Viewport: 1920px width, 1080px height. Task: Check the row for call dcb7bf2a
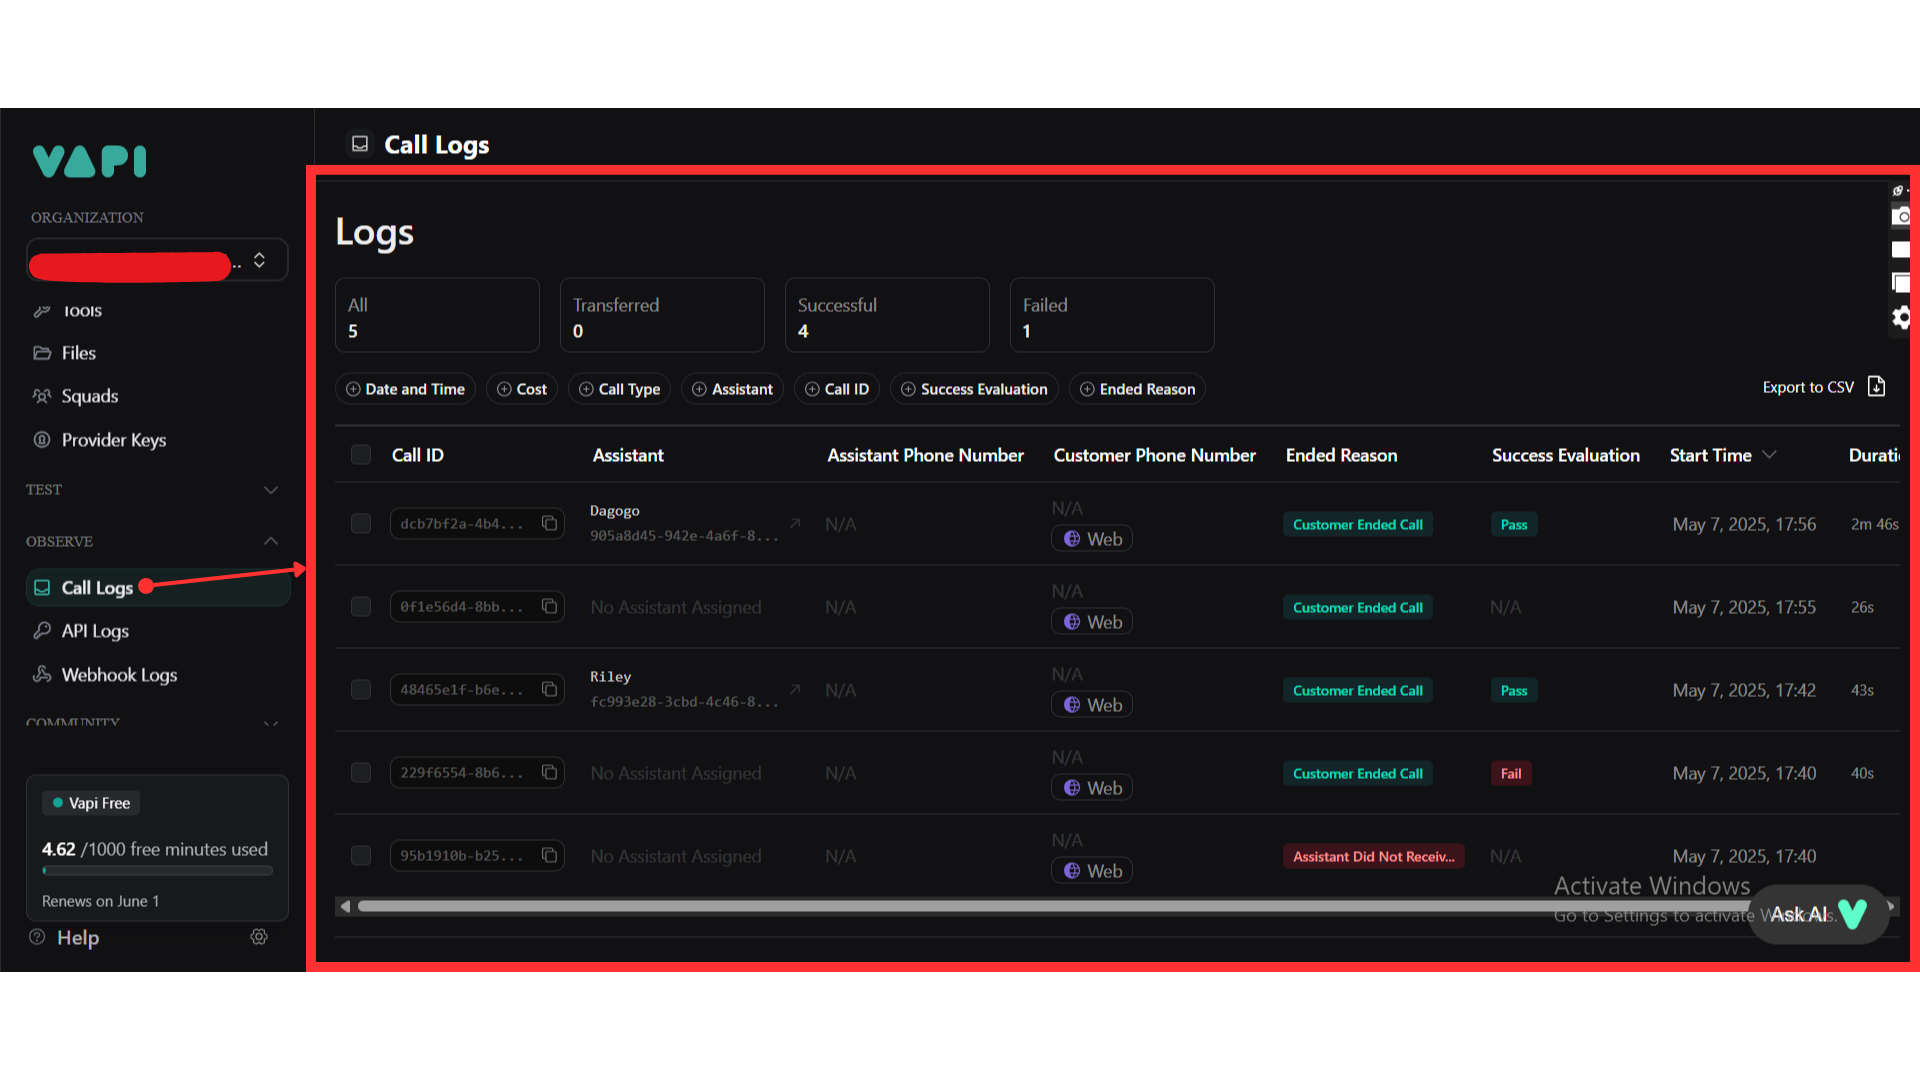click(x=361, y=524)
